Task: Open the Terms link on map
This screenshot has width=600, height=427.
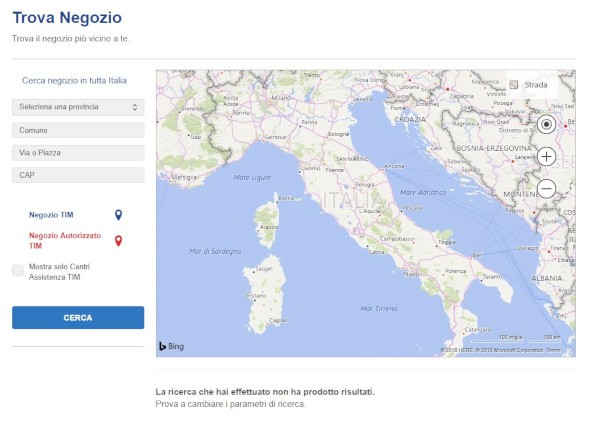Action: click(566, 350)
